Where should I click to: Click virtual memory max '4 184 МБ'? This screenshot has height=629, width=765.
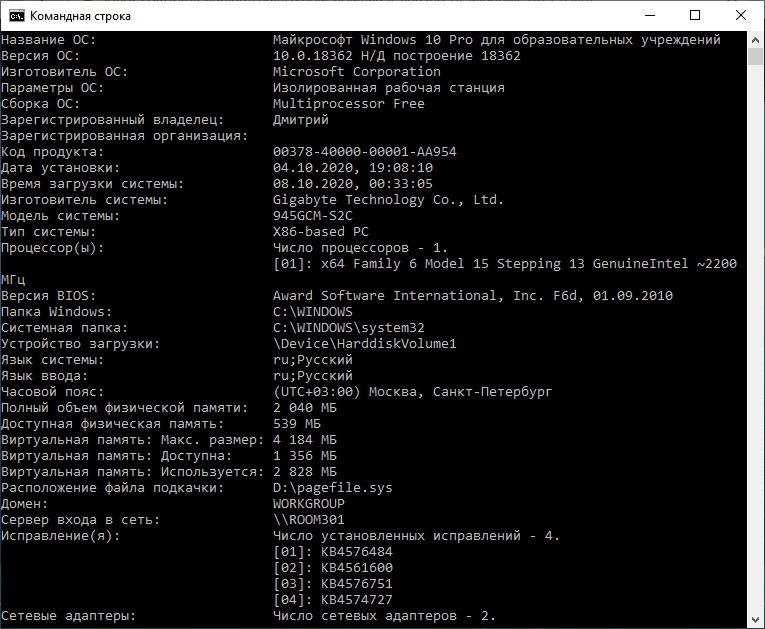(305, 440)
